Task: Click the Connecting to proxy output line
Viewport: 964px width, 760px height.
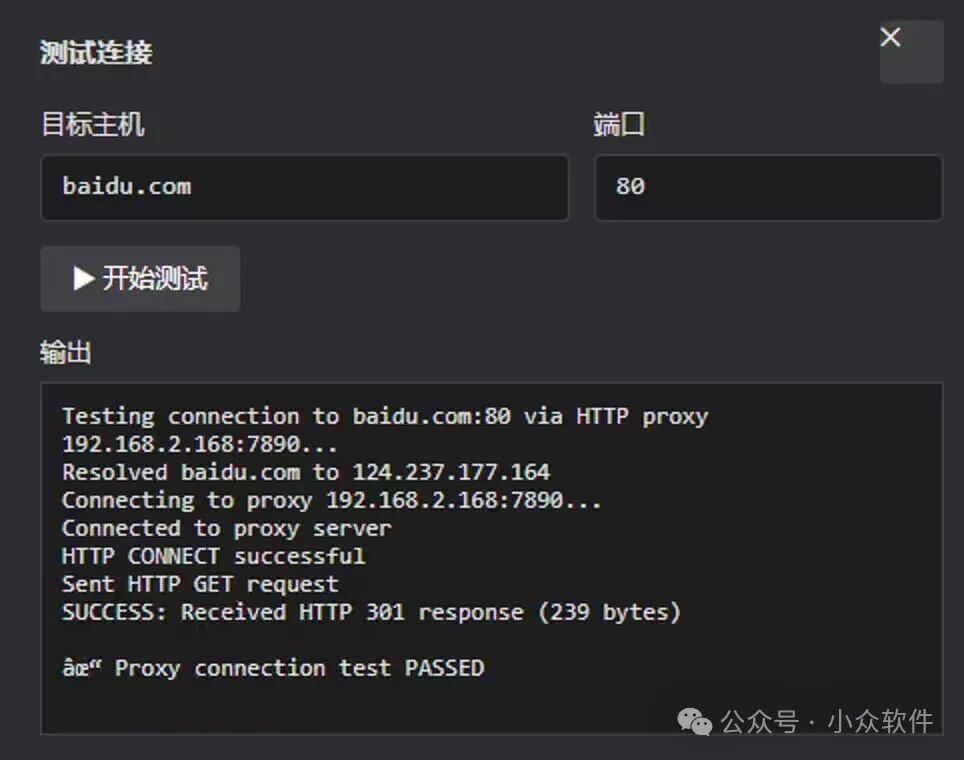Action: (330, 499)
